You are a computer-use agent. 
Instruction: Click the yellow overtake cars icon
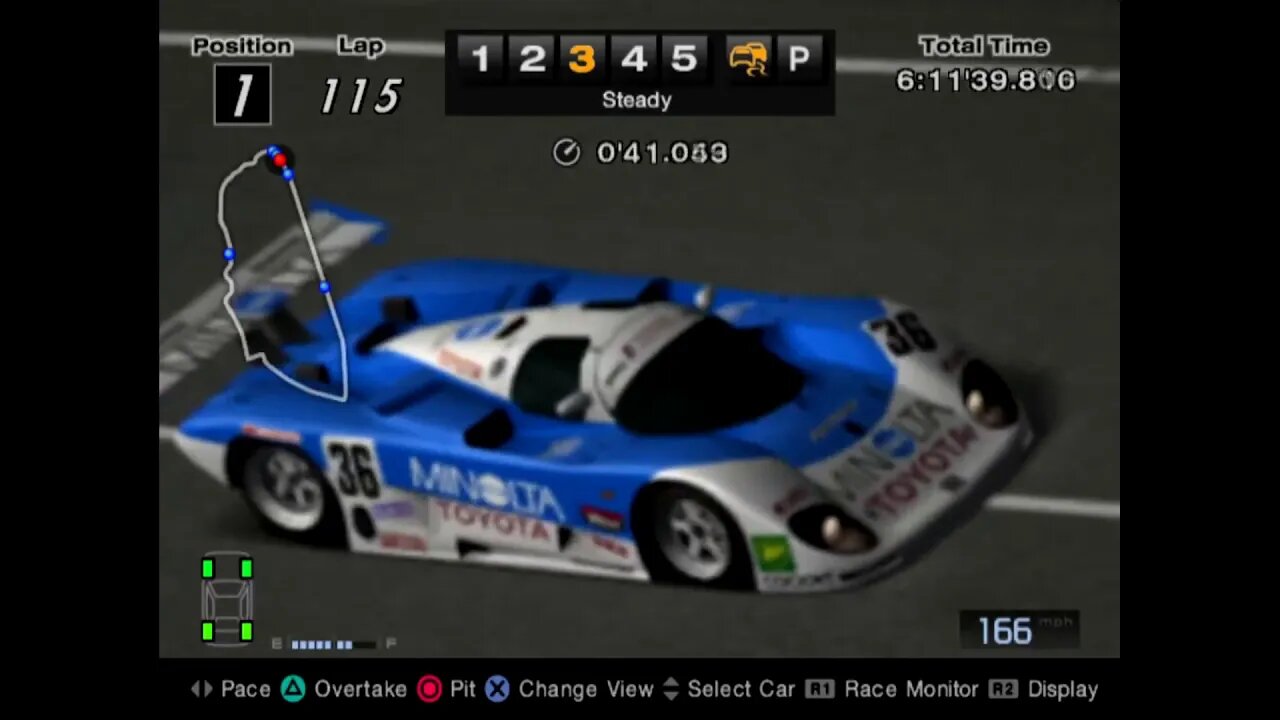click(x=748, y=59)
